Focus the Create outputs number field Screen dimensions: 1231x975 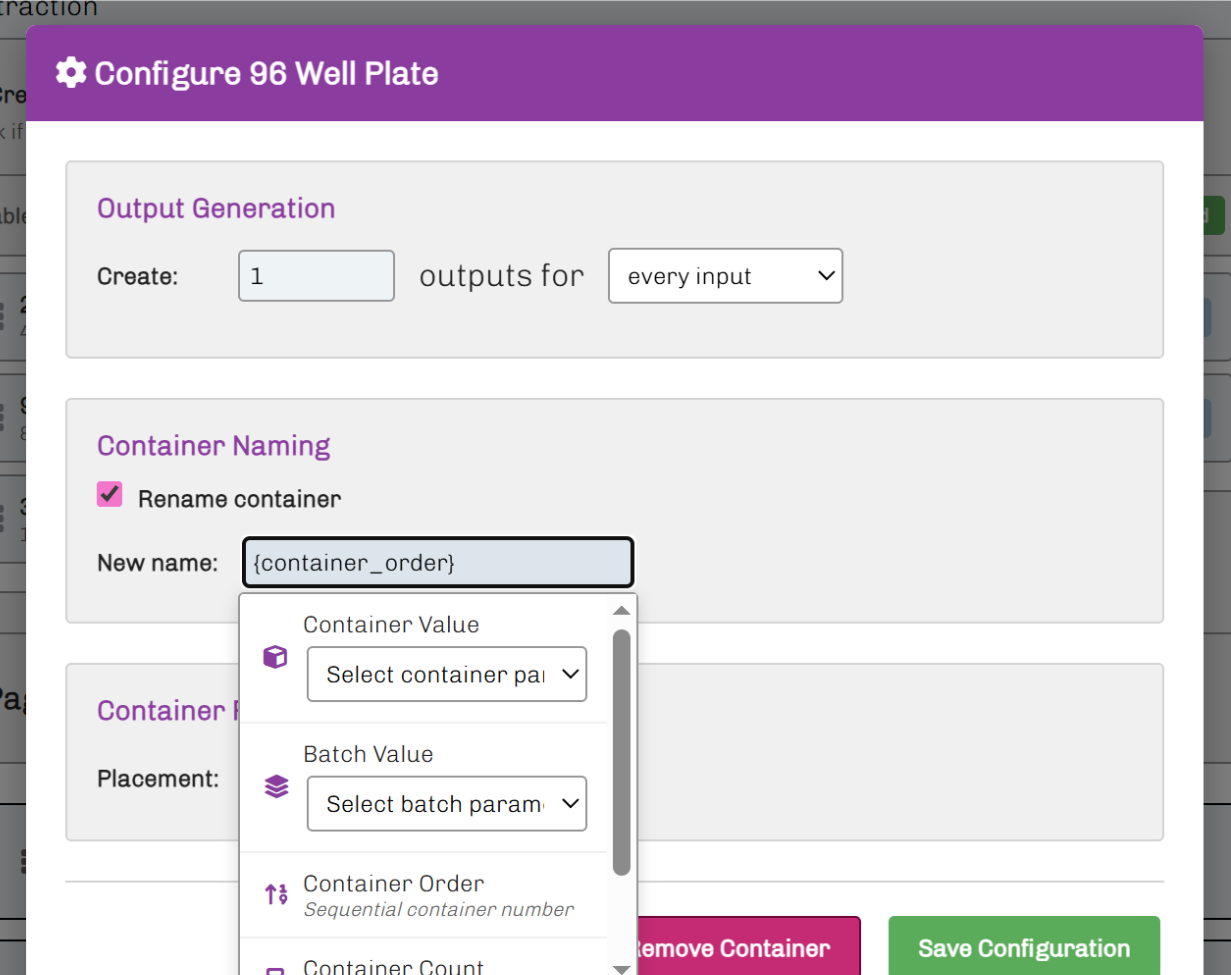click(x=316, y=276)
